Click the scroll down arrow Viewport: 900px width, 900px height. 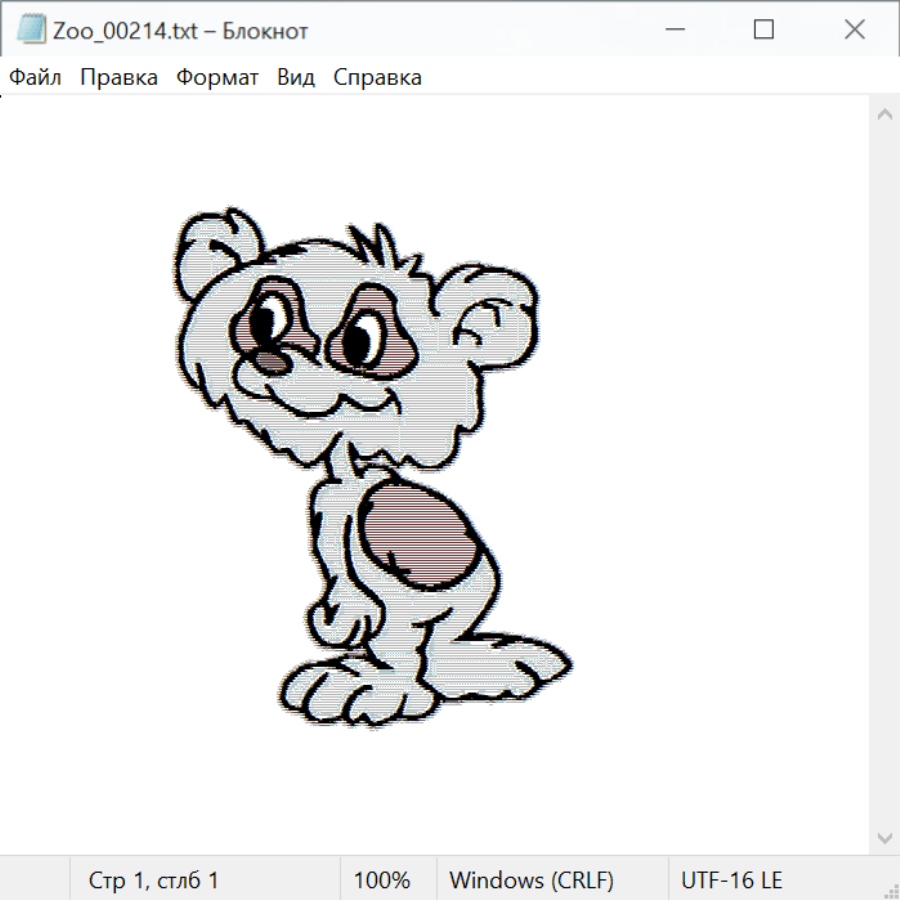pos(884,837)
